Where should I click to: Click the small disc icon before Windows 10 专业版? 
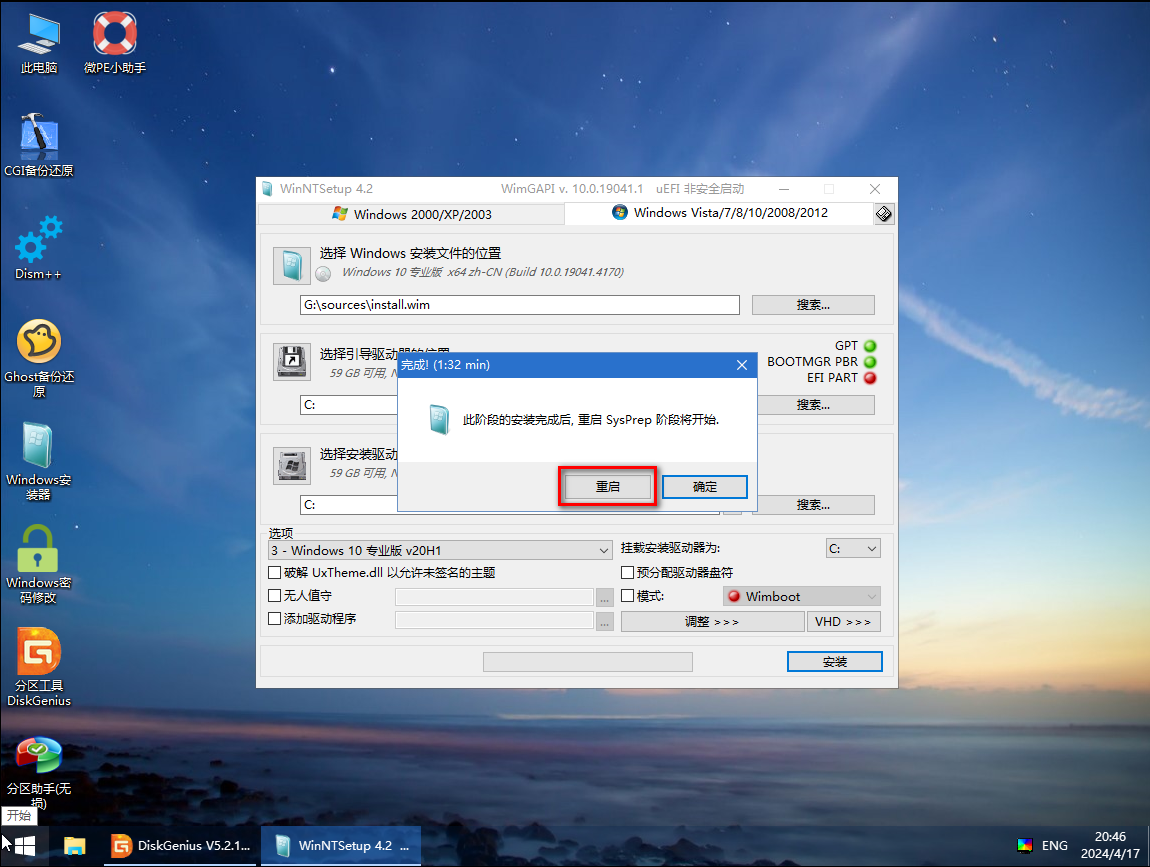tap(323, 274)
